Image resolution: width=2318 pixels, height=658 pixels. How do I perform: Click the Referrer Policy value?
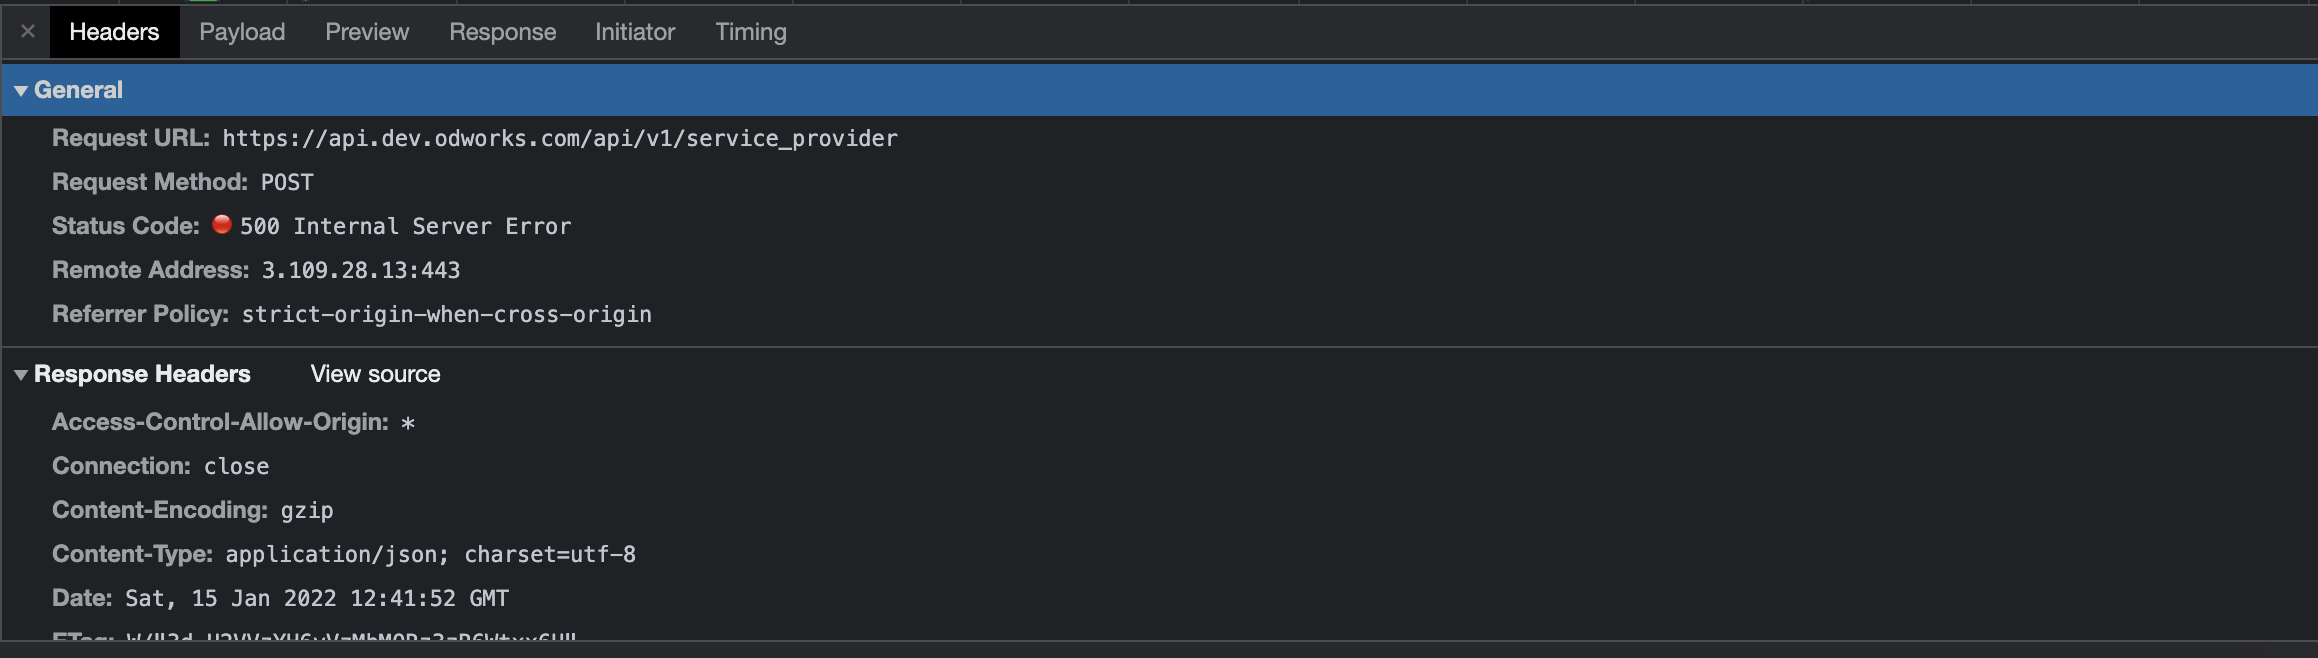tap(446, 315)
